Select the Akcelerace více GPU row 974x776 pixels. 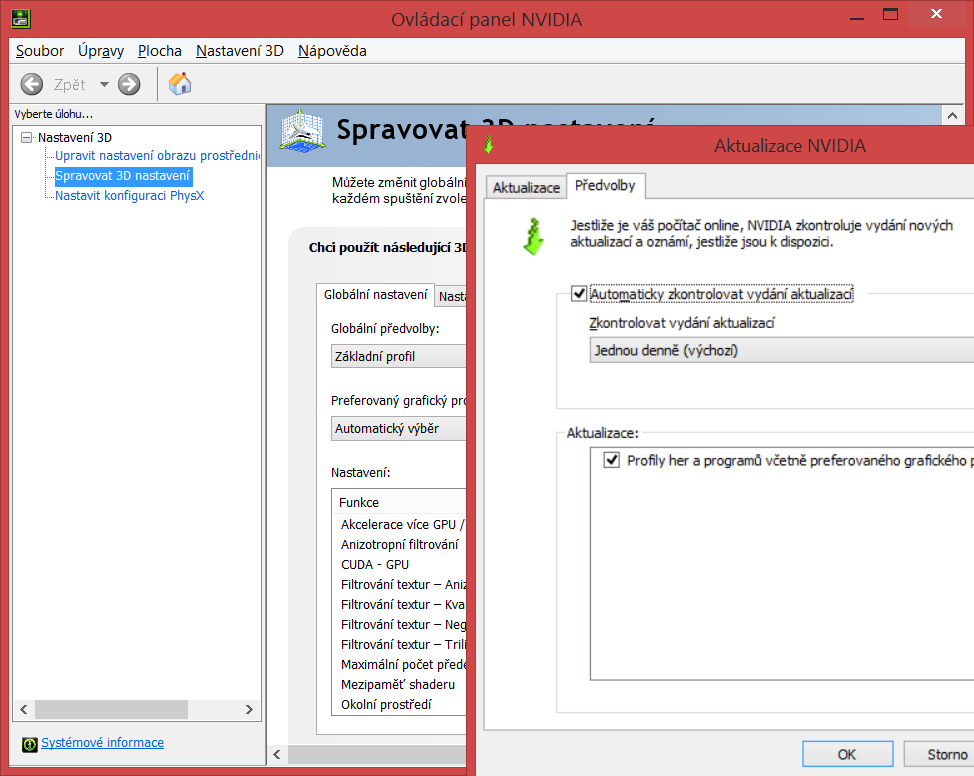click(x=399, y=525)
